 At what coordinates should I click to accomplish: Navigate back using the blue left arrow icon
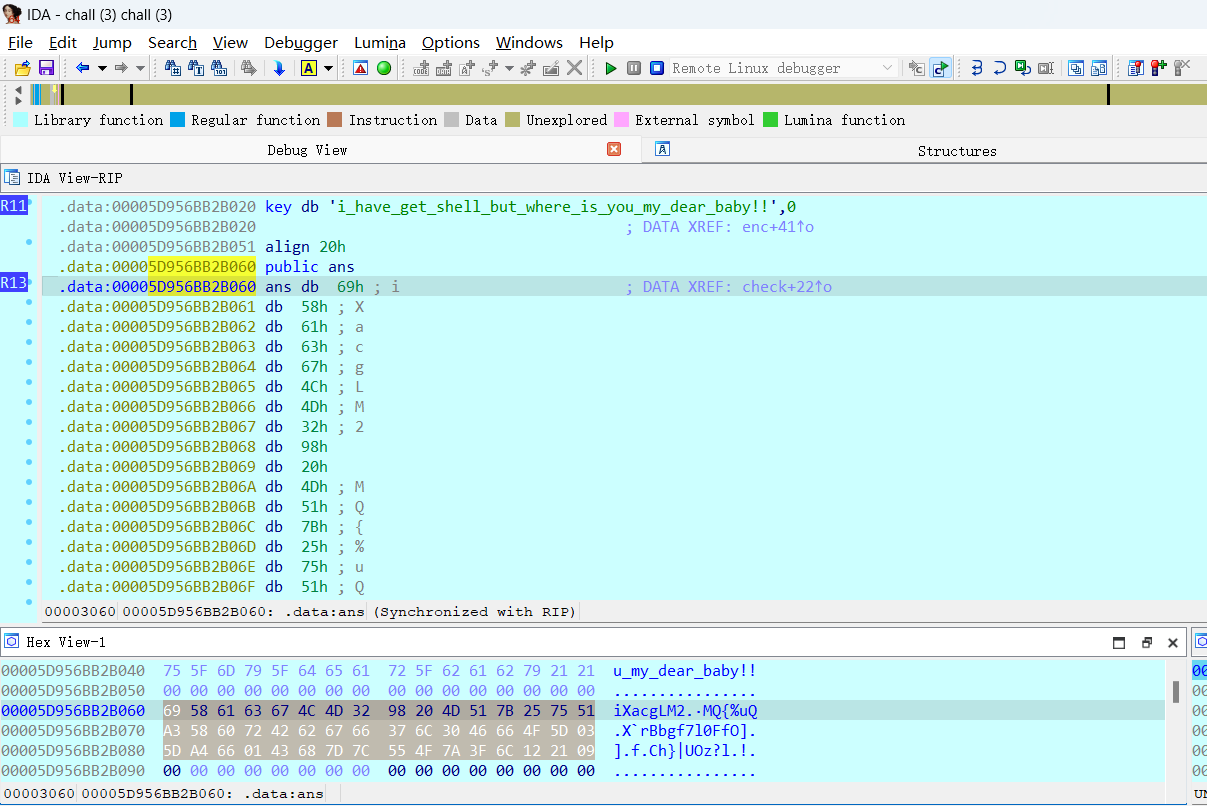(x=82, y=67)
